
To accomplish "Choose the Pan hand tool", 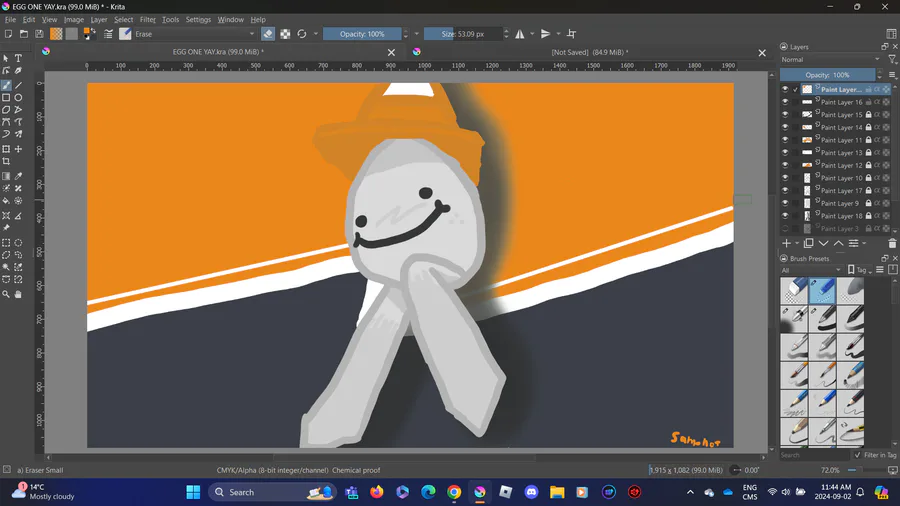I will click(x=18, y=294).
